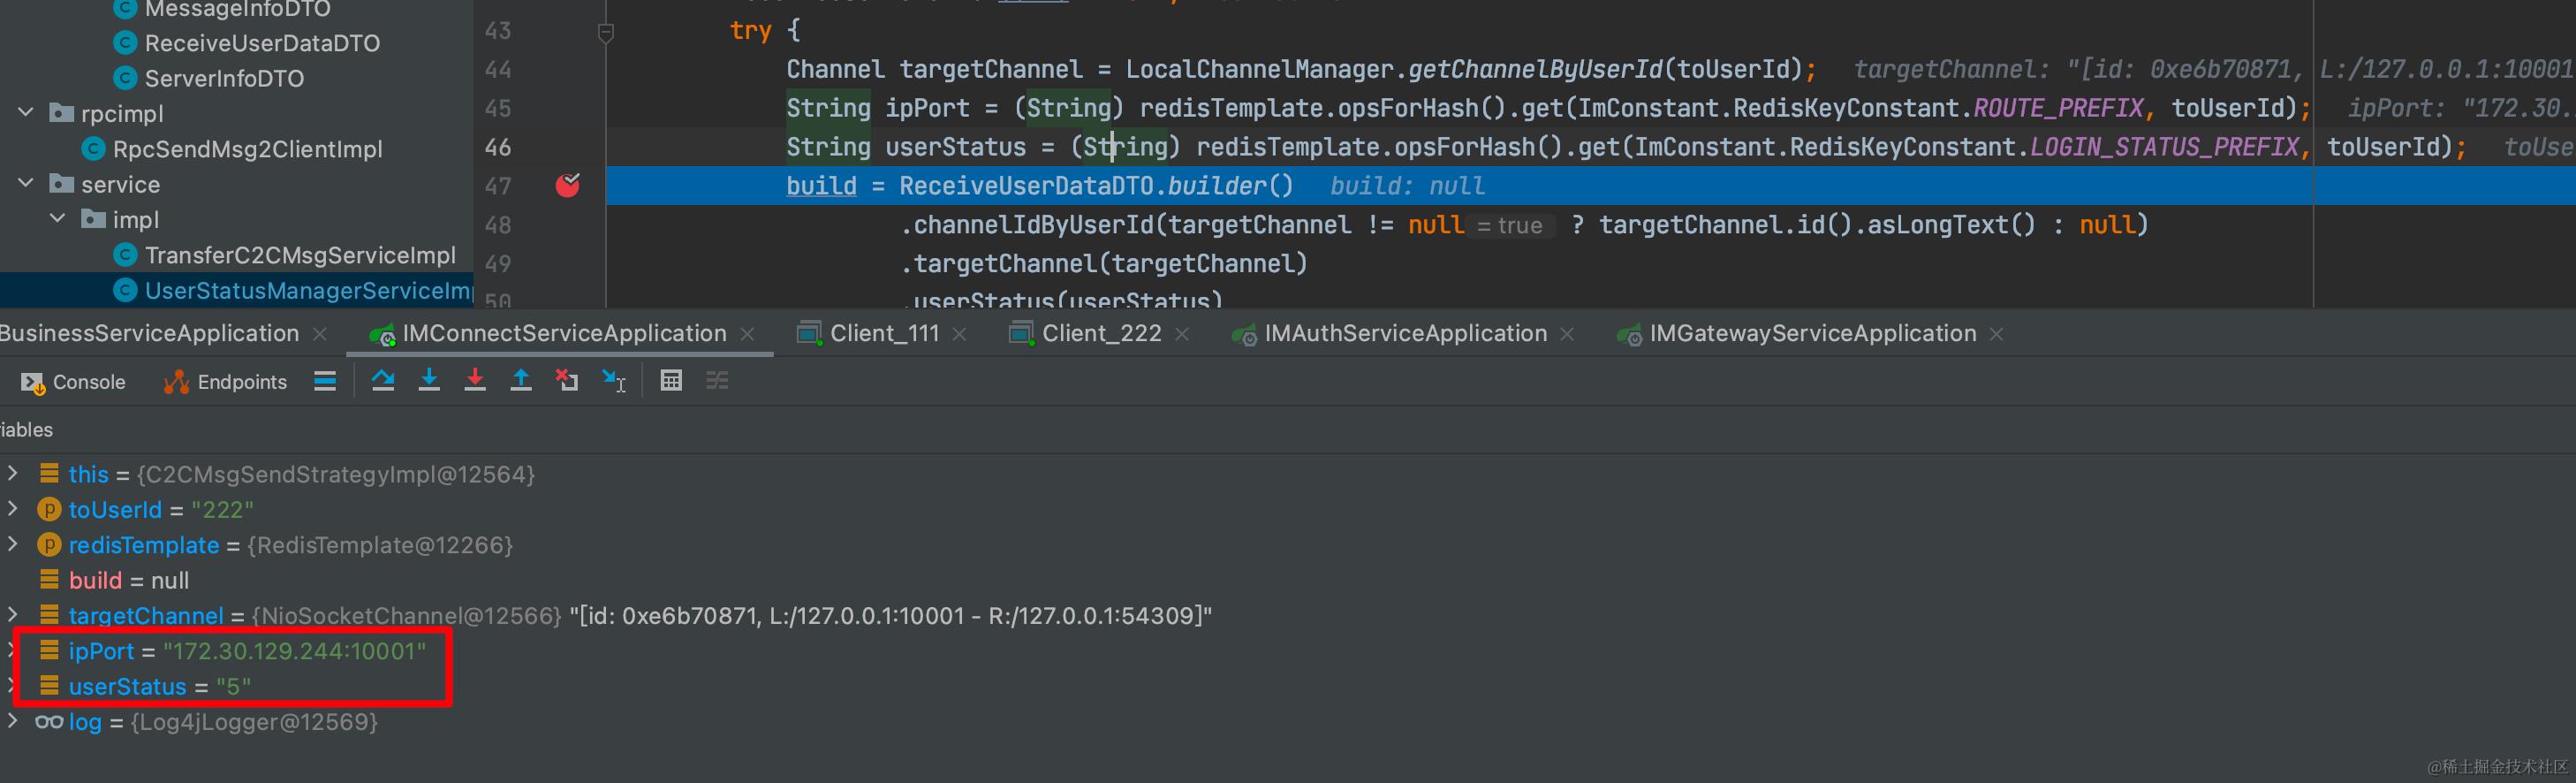Open RpcSendMsg2ClientImpl class
Image resolution: width=2576 pixels, height=783 pixels.
click(247, 149)
